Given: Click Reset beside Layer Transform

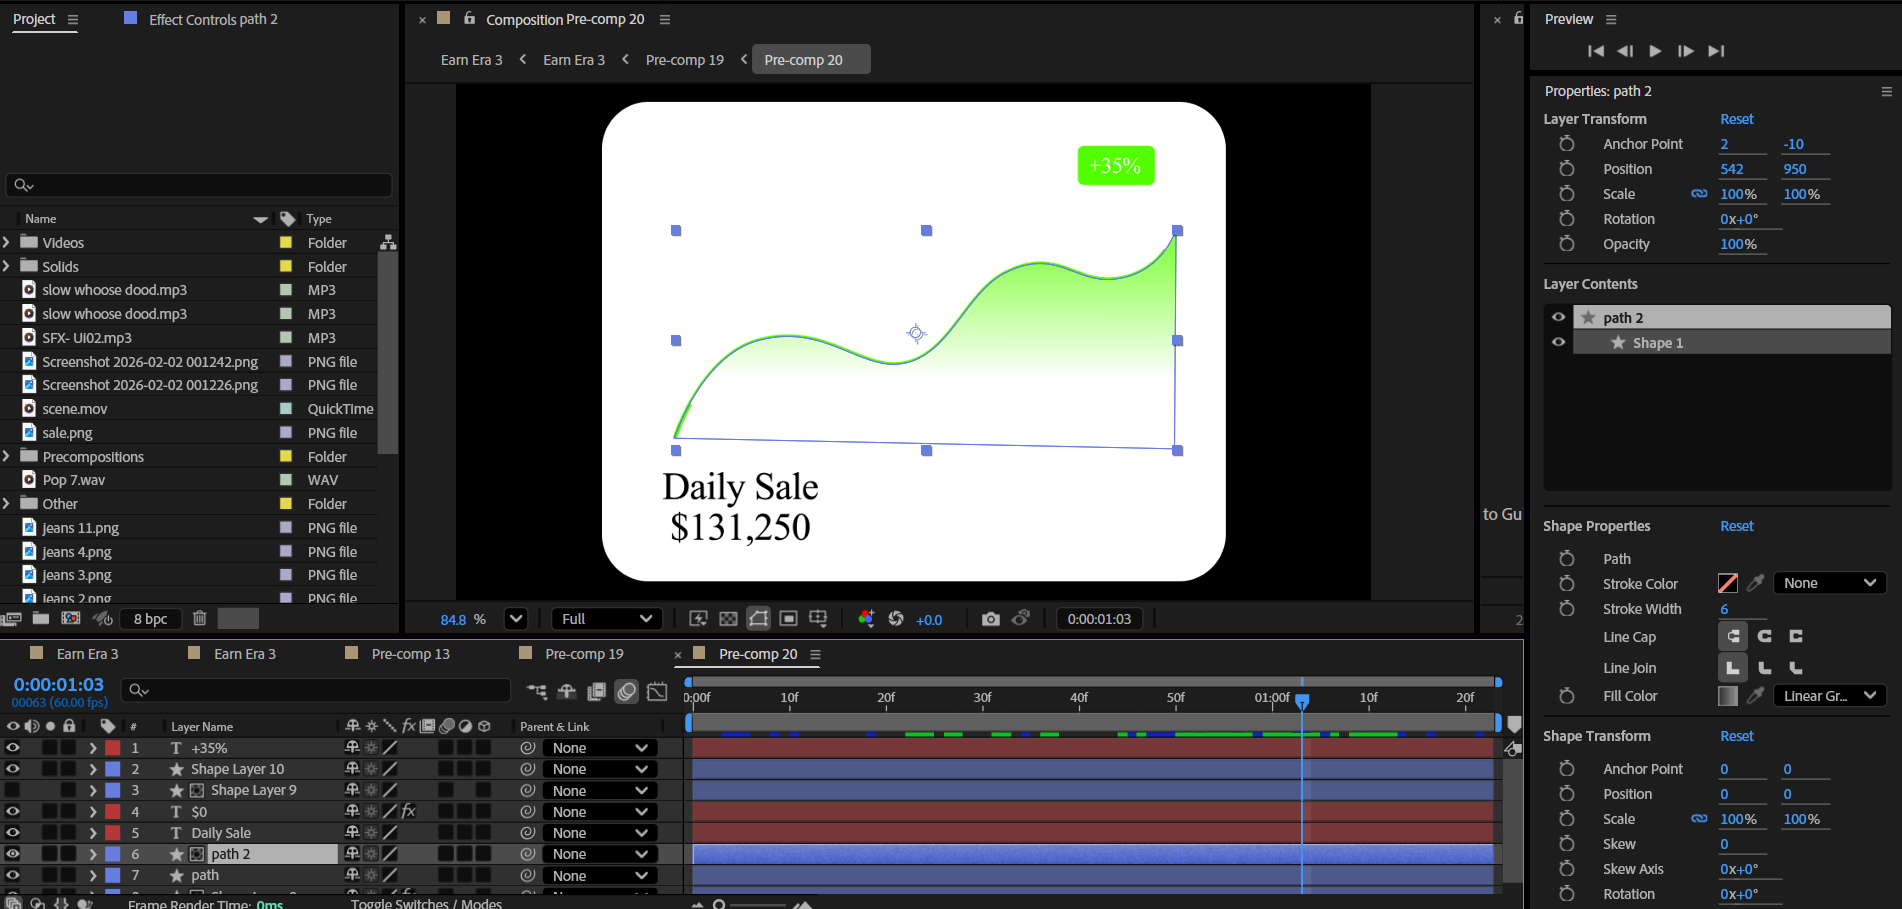Looking at the screenshot, I should [x=1736, y=119].
